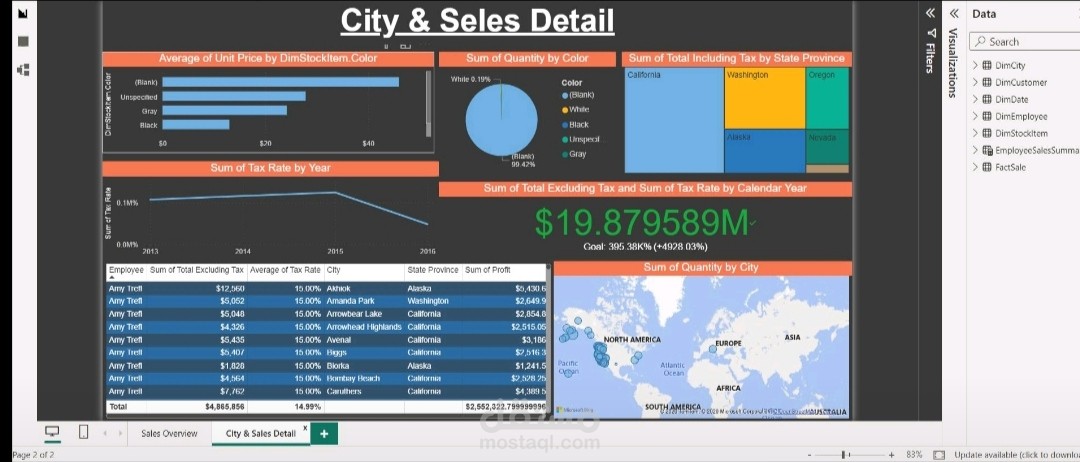This screenshot has height=462, width=1080.
Task: Expand the DimCity table
Action: (975, 65)
